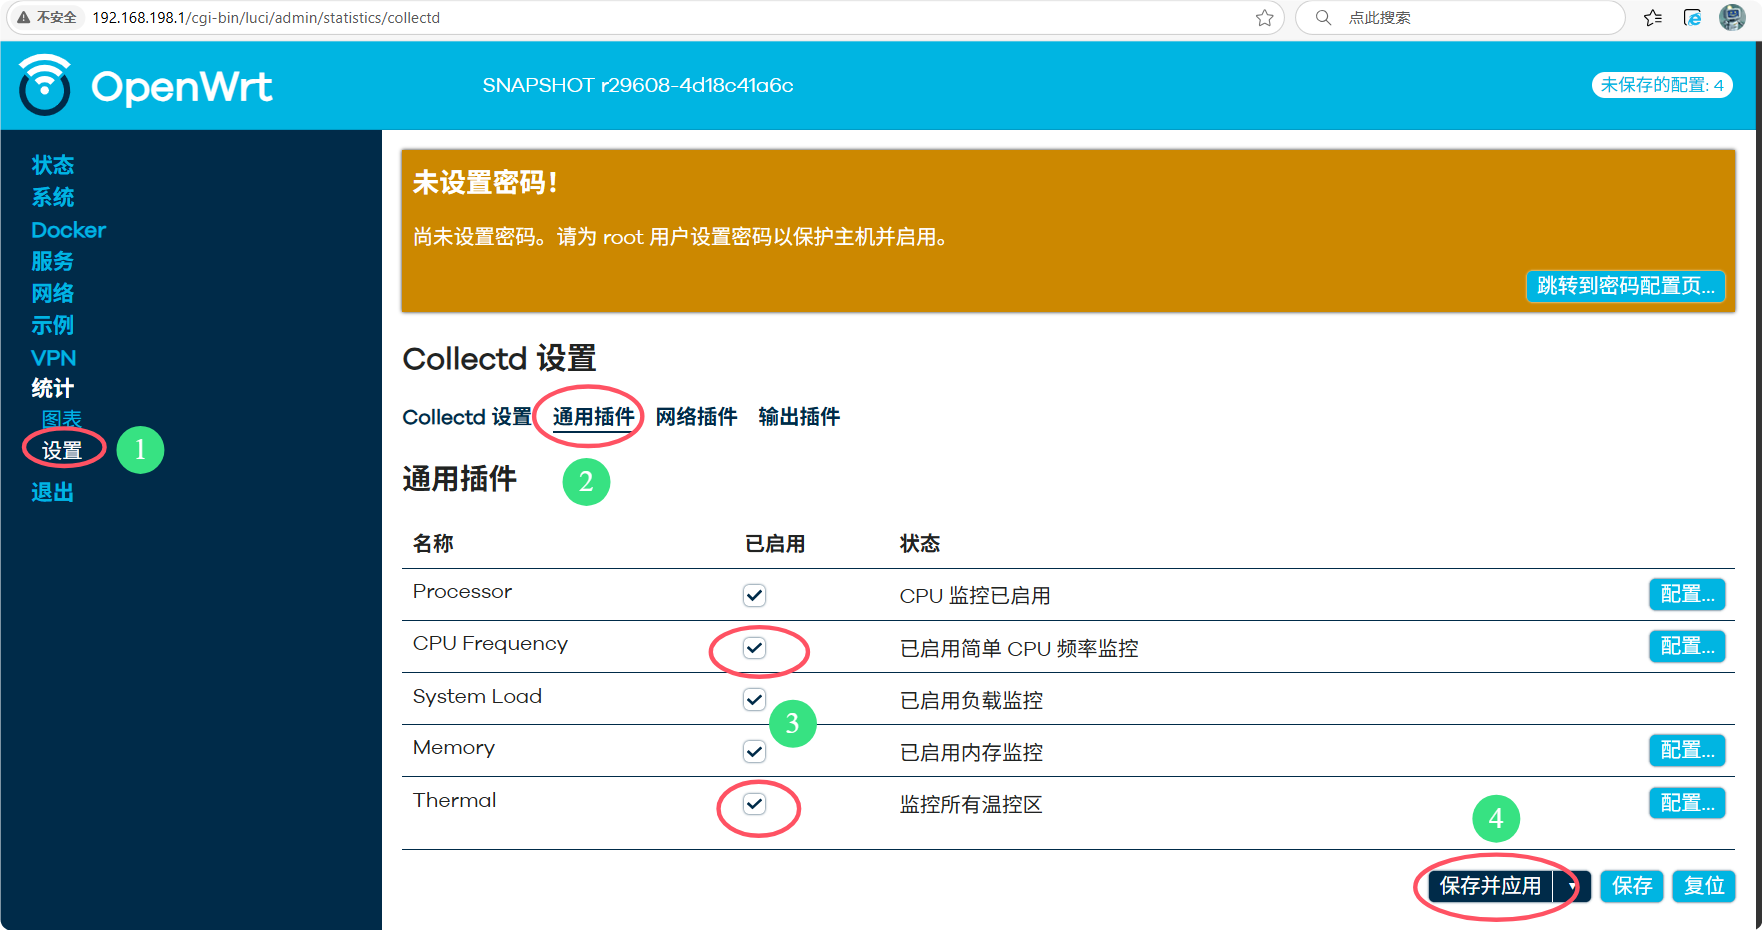The height and width of the screenshot is (930, 1762).
Task: Uncheck the Thermal plugin checkbox
Action: coord(754,804)
